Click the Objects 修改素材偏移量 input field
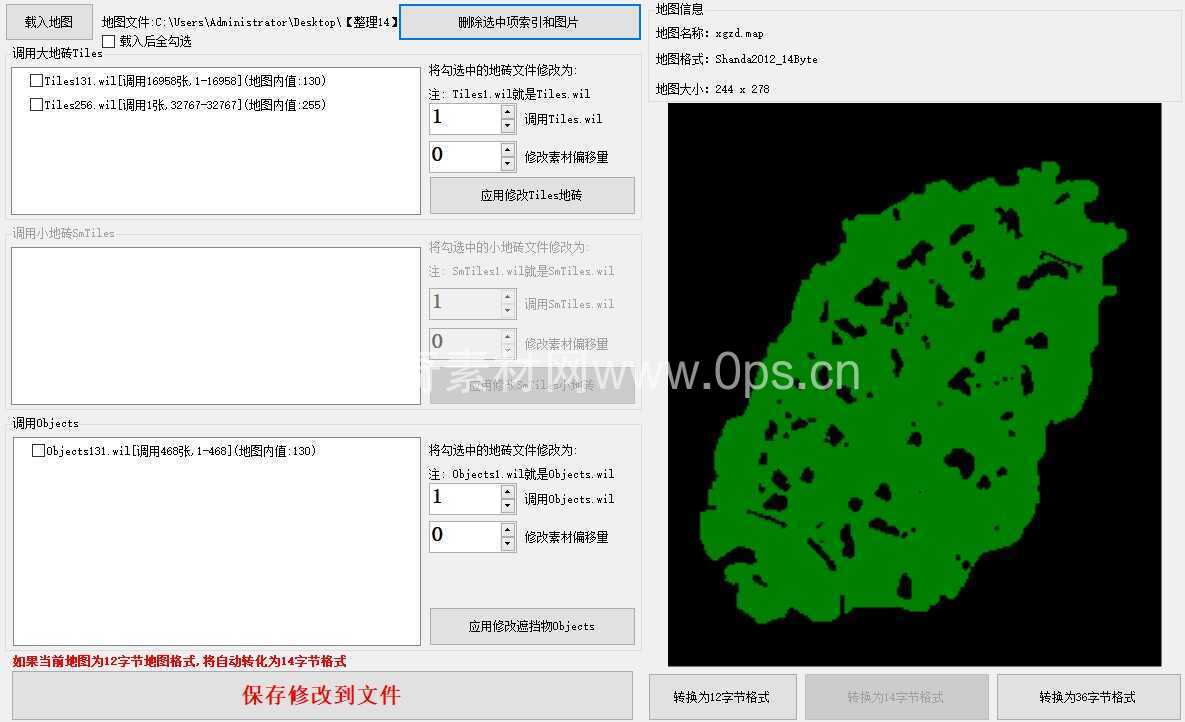The width and height of the screenshot is (1185, 722). click(464, 537)
